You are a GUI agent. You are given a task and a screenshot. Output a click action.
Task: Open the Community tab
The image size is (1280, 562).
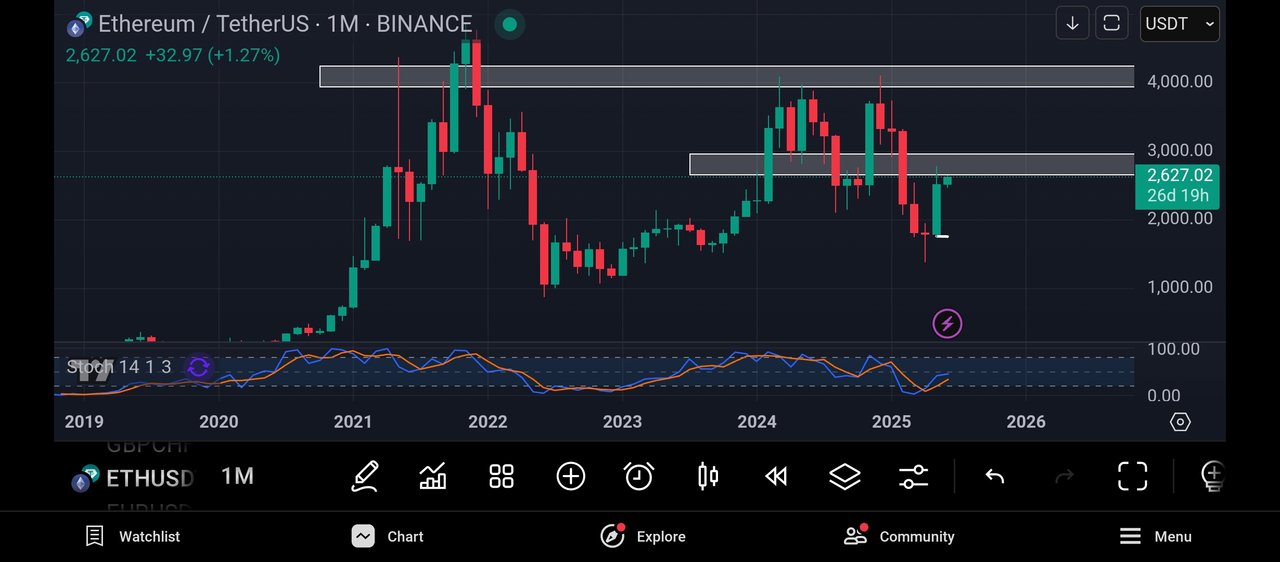(x=899, y=537)
